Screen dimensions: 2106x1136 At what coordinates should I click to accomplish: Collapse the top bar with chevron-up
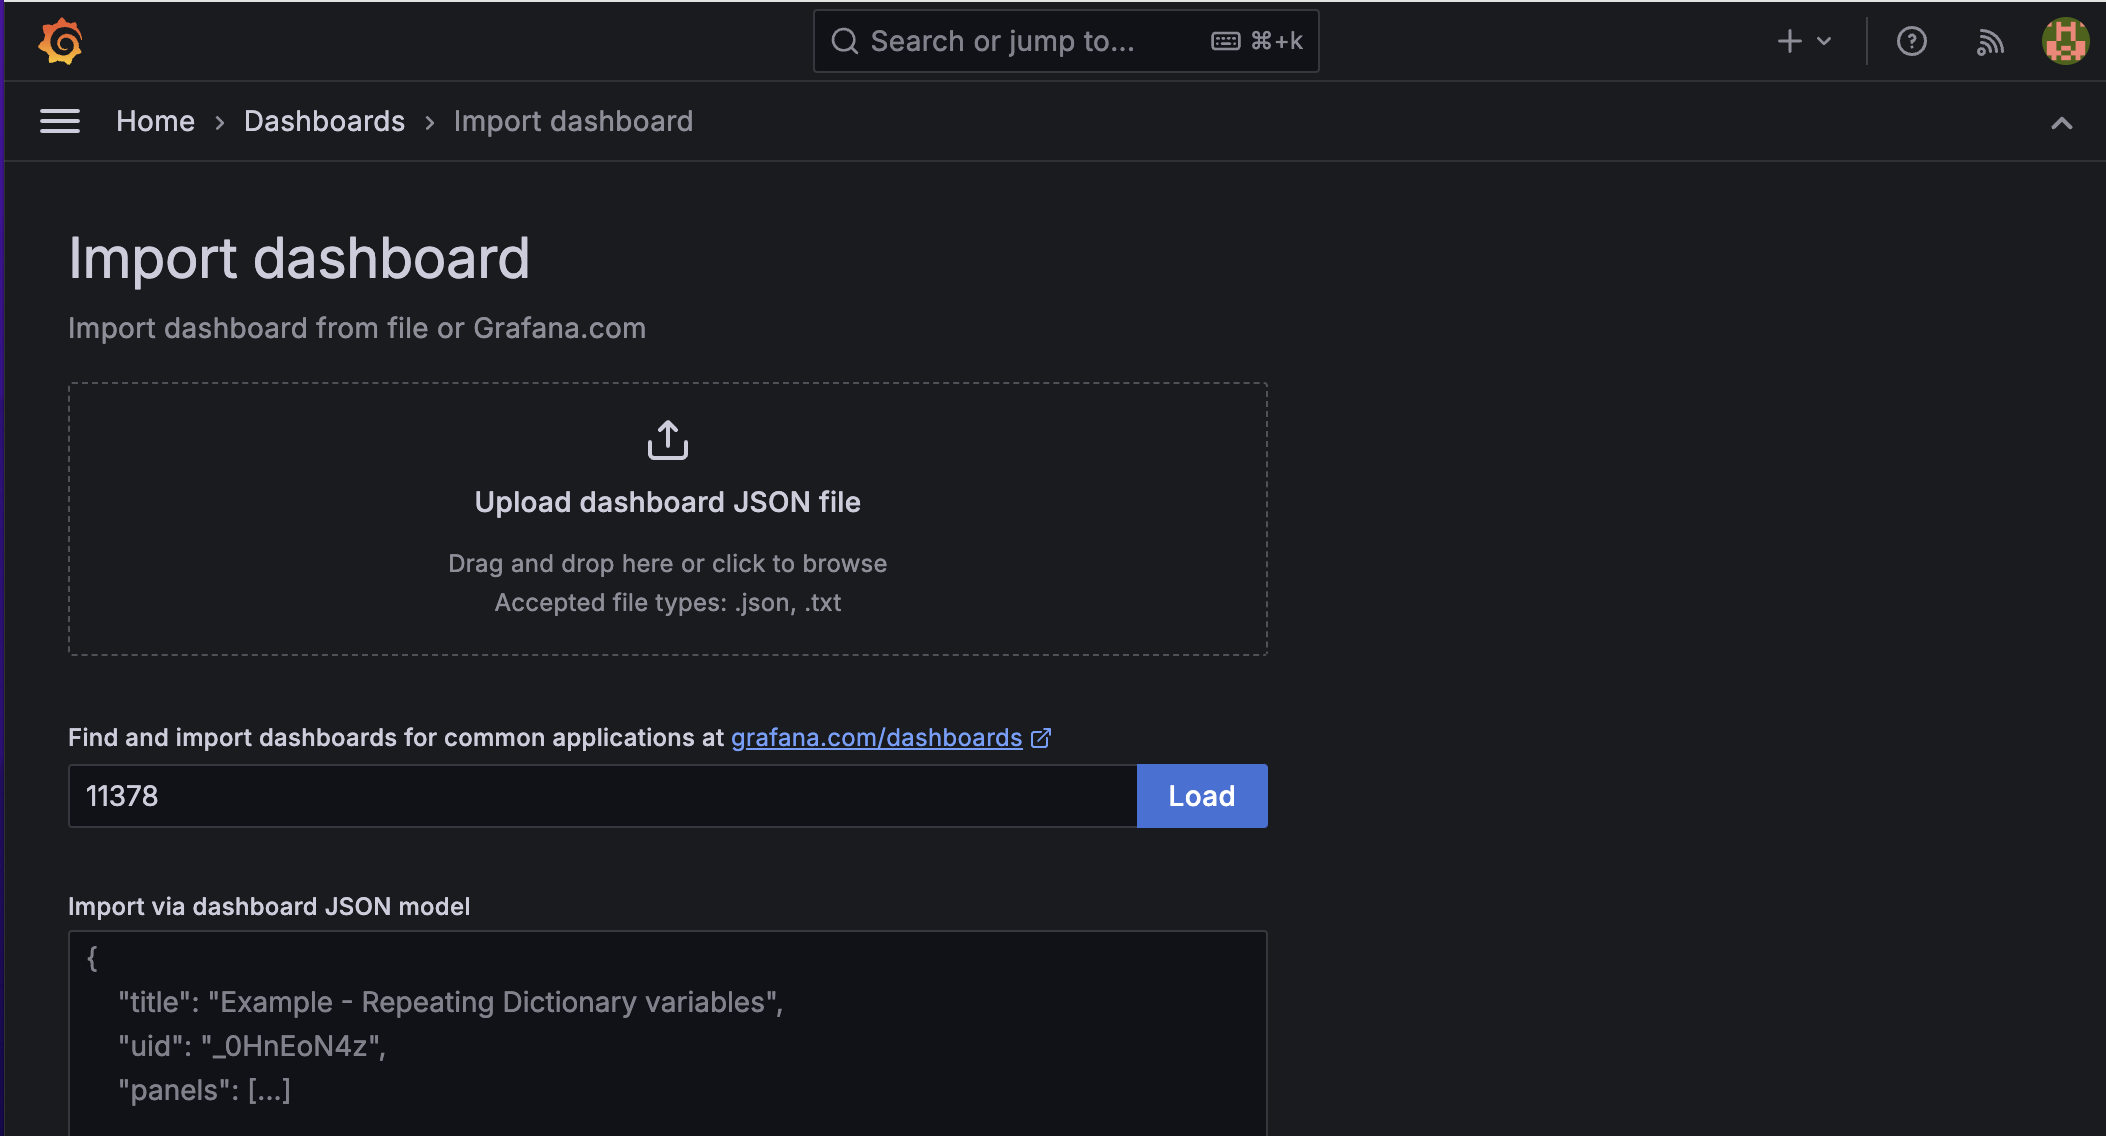tap(2061, 123)
